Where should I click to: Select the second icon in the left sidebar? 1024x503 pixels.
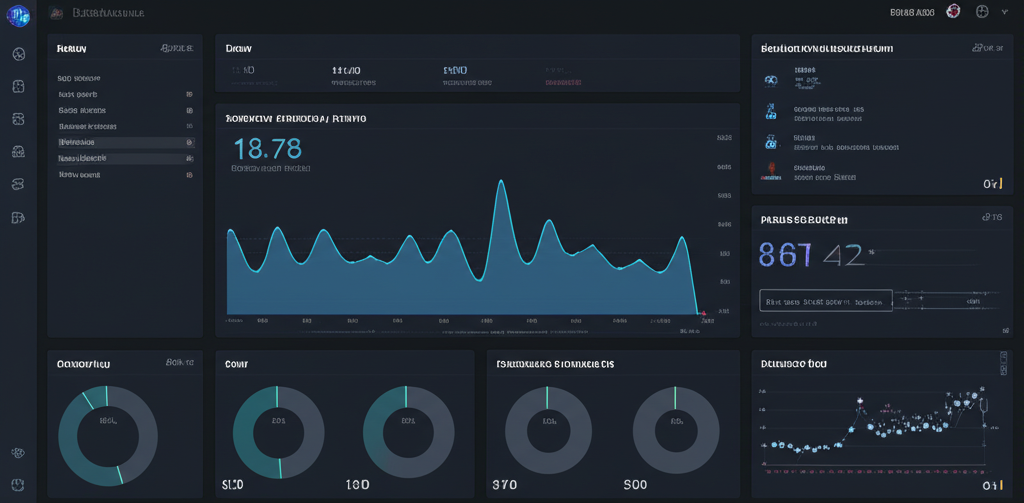click(18, 87)
